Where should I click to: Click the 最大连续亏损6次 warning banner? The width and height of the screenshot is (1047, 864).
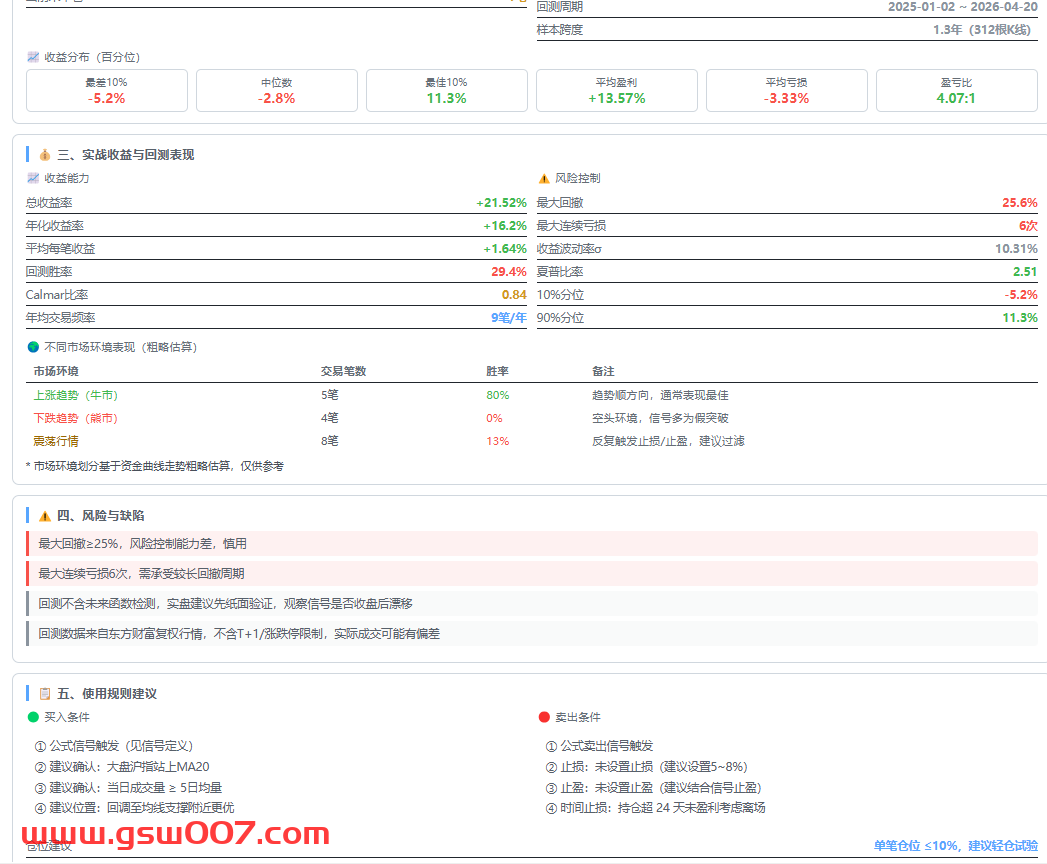(532, 574)
